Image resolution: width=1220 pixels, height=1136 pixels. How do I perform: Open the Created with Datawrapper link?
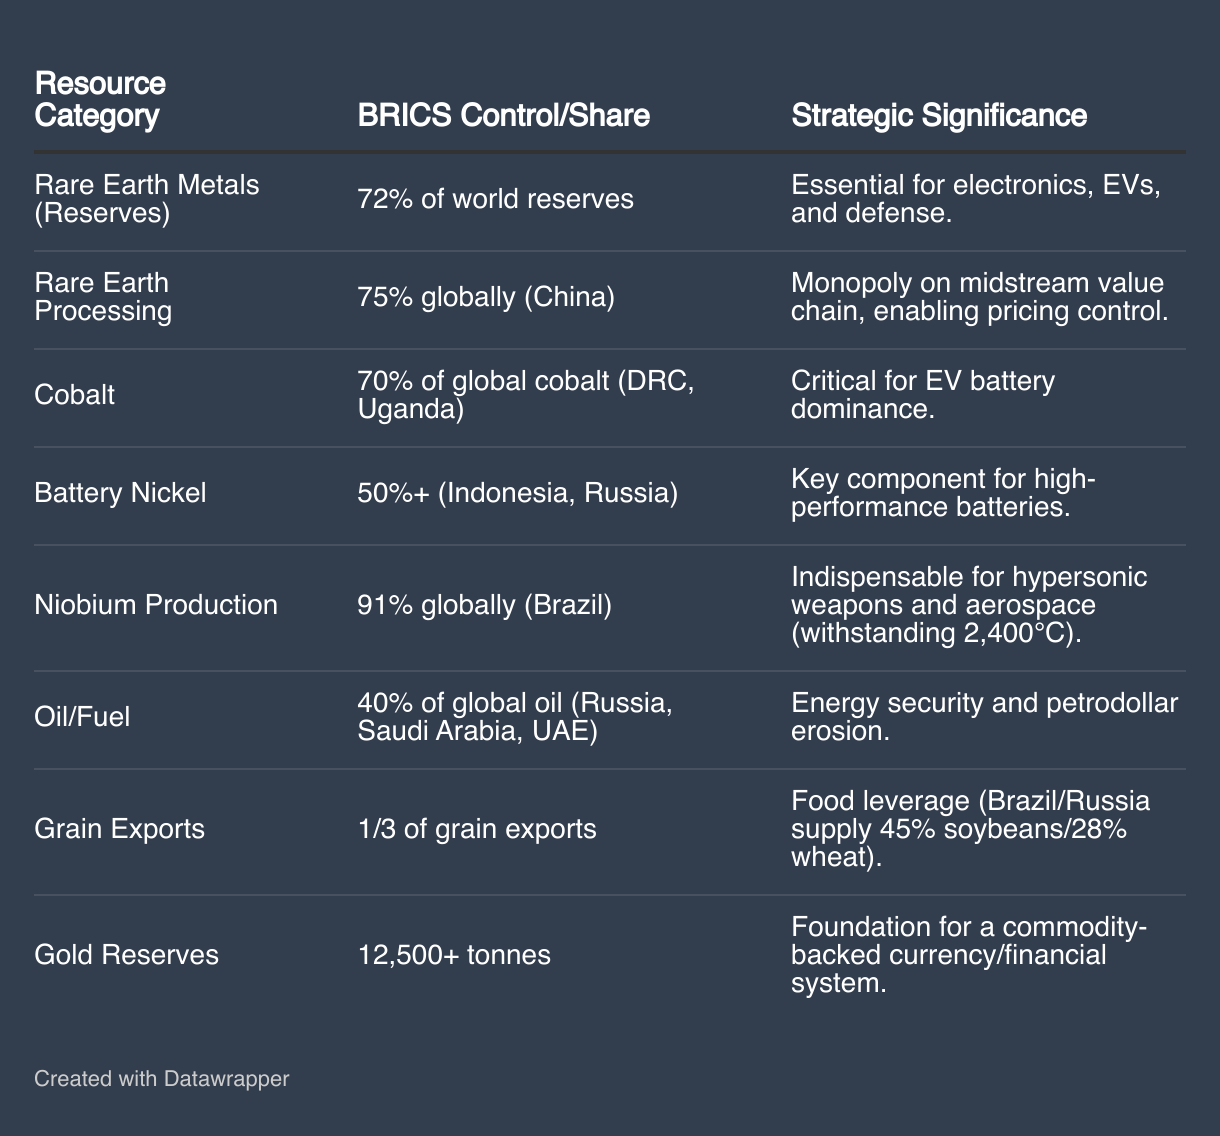[x=161, y=1079]
